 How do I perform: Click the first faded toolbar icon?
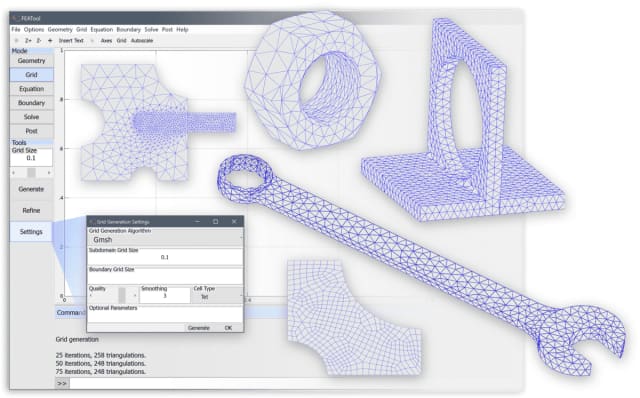coord(16,40)
